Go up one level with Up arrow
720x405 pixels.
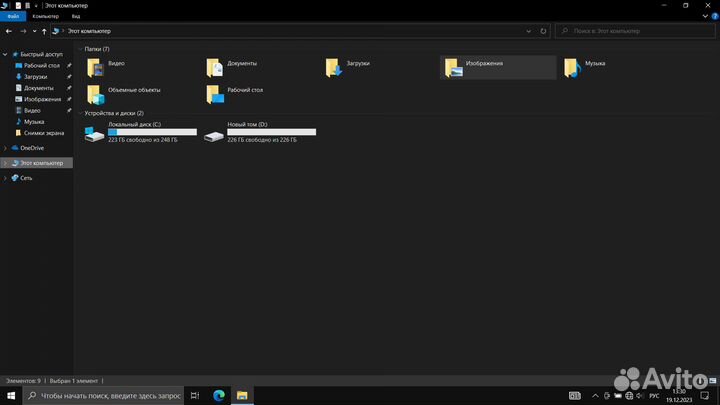pyautogui.click(x=44, y=31)
